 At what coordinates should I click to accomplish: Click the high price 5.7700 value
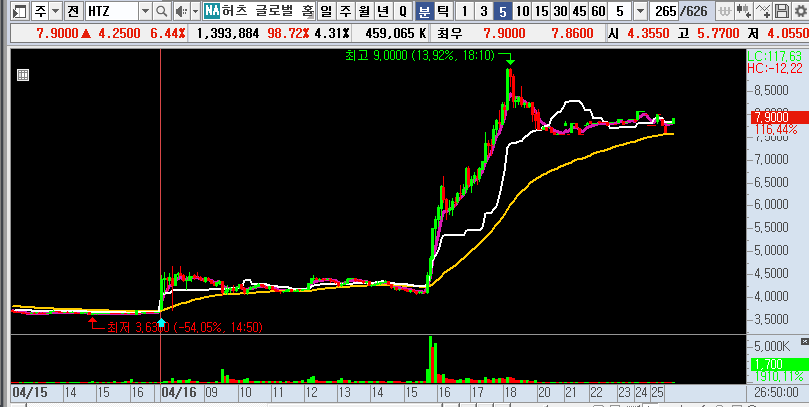pyautogui.click(x=718, y=34)
